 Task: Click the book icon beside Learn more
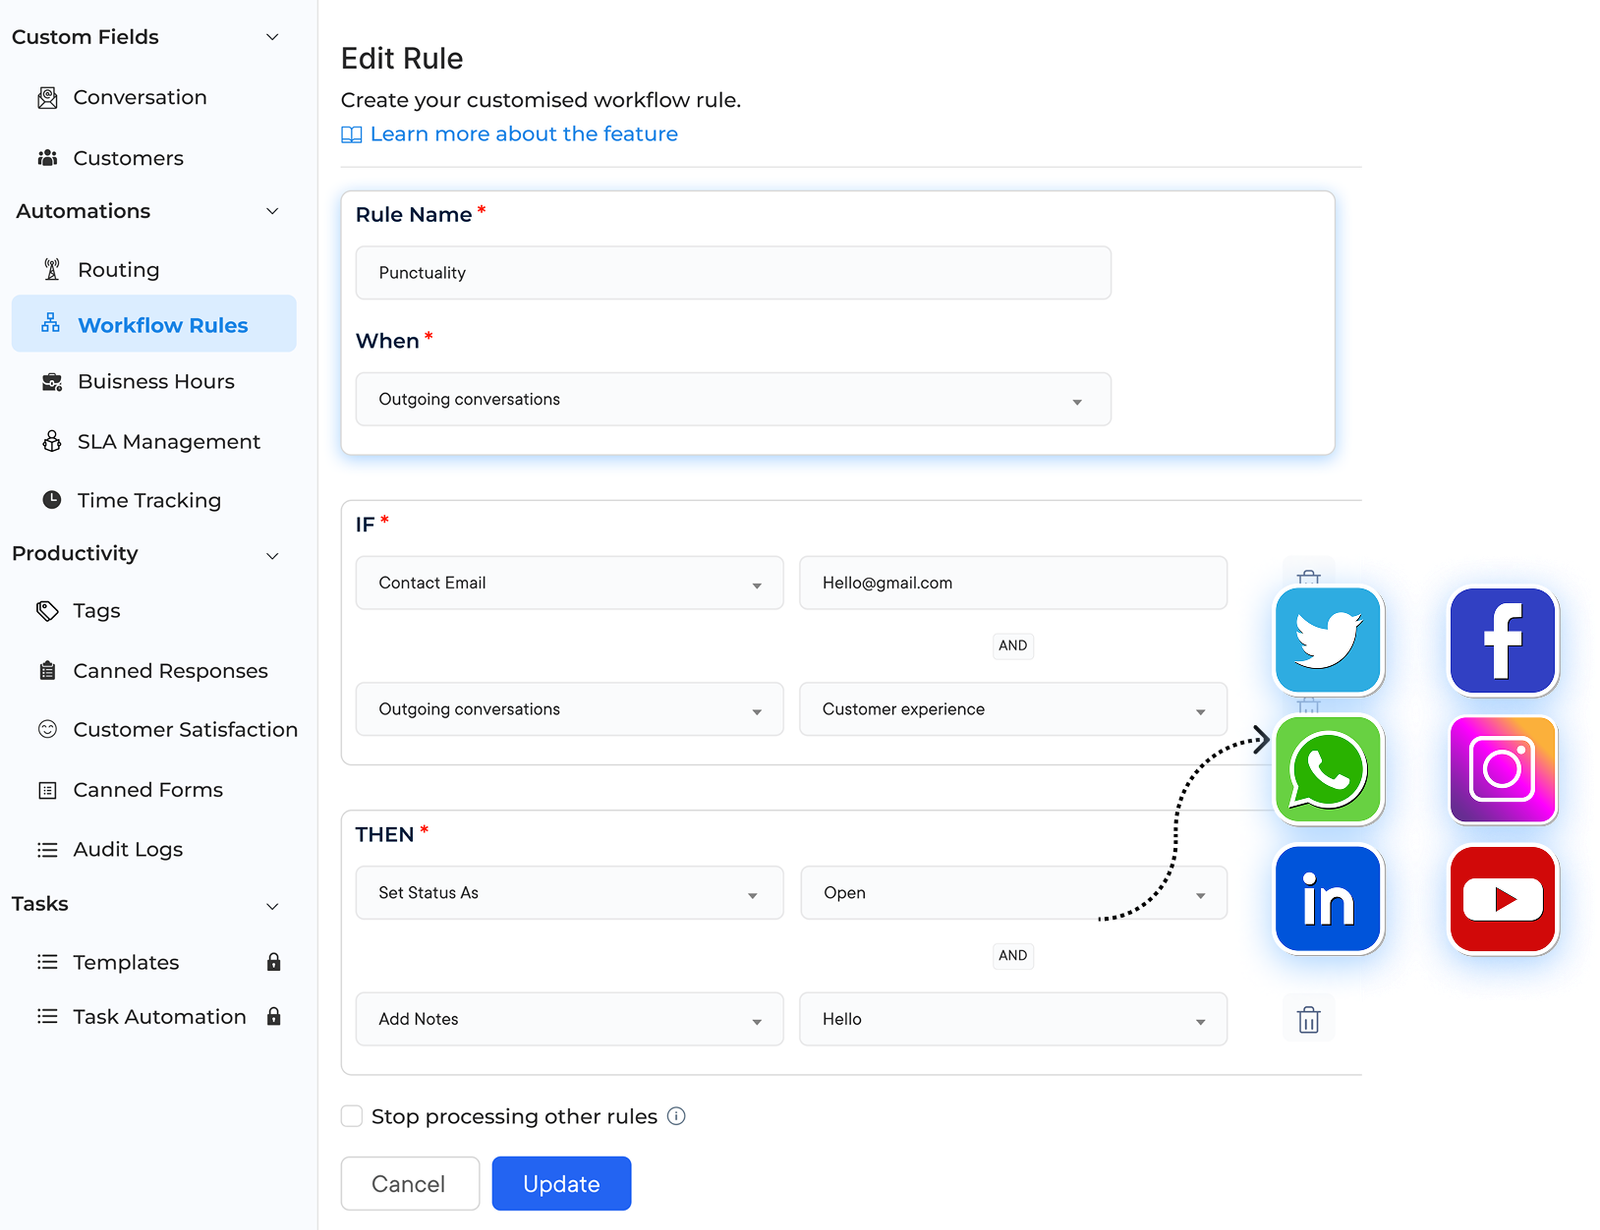352,135
